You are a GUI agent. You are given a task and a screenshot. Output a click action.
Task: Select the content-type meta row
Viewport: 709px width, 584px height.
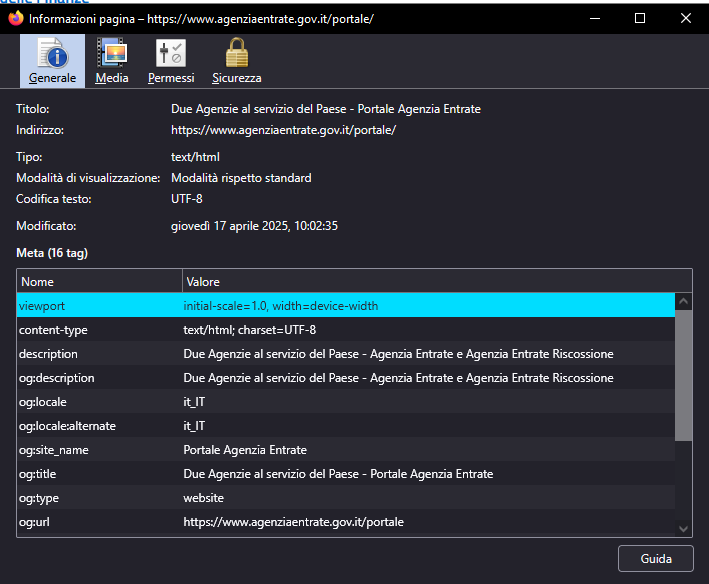[346, 330]
